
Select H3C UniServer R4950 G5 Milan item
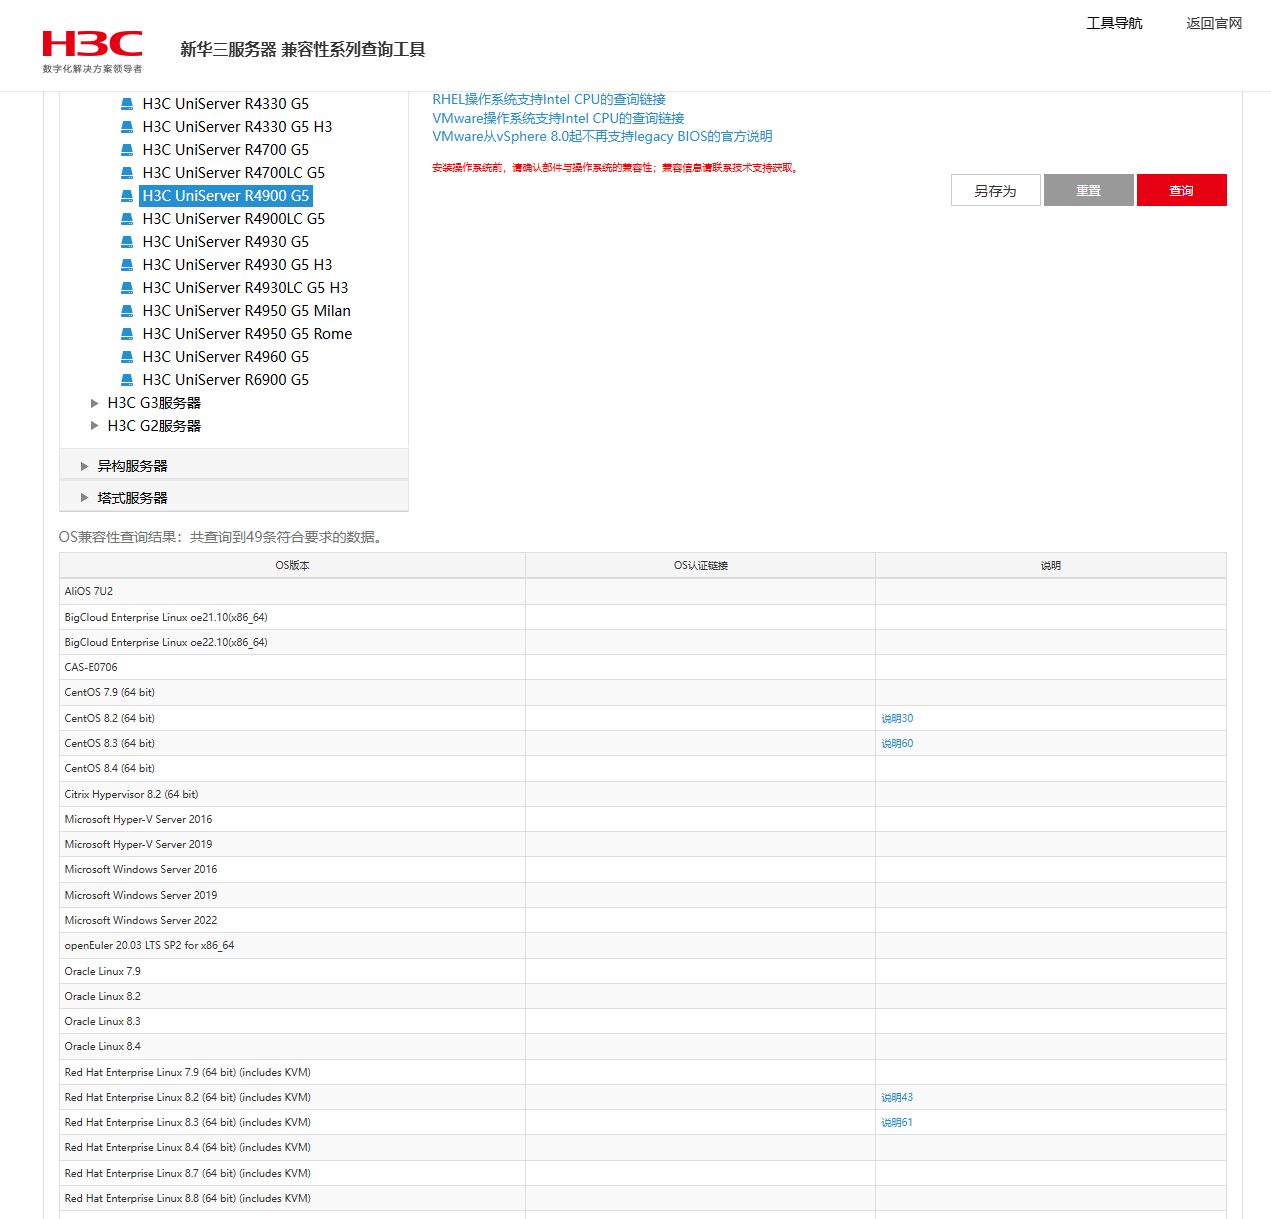coord(247,311)
